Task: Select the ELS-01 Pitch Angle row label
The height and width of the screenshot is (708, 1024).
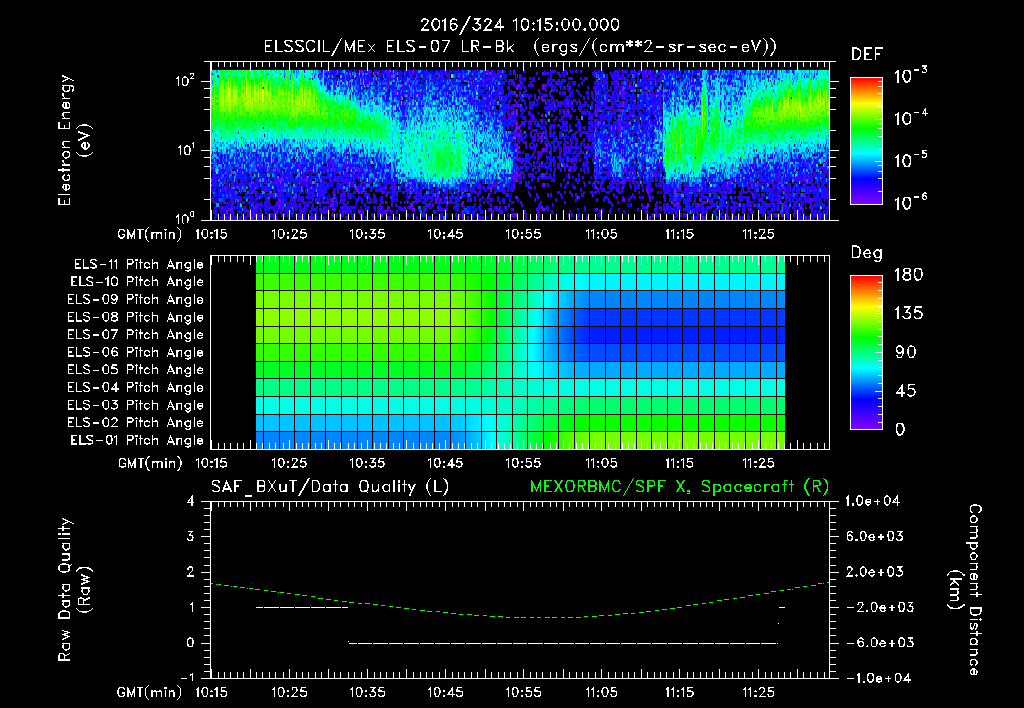Action: click(x=137, y=440)
